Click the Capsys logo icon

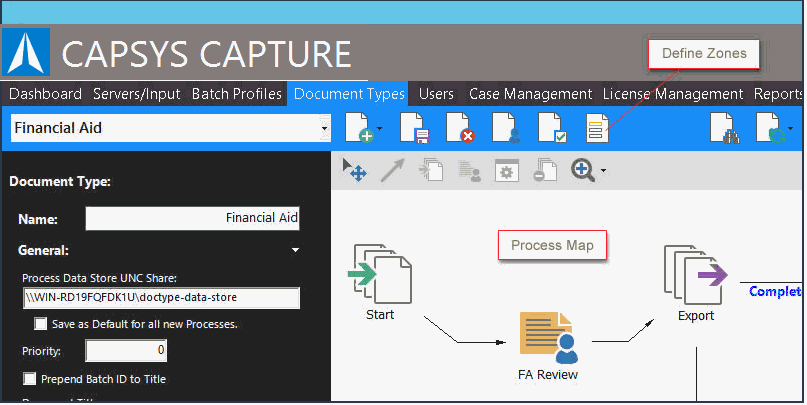pos(26,52)
